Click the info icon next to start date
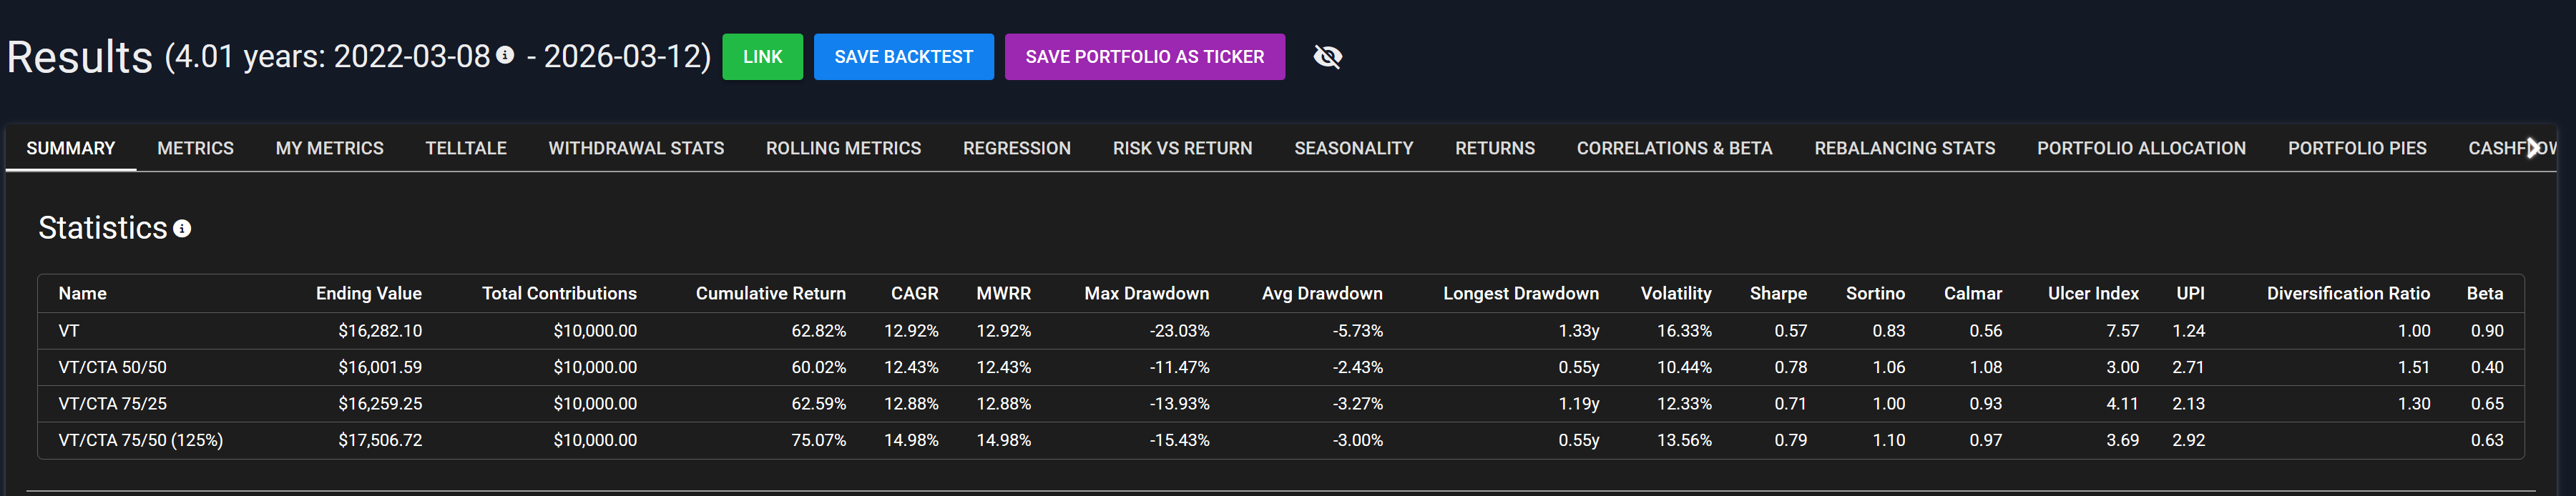The height and width of the screenshot is (496, 2576). pyautogui.click(x=505, y=55)
